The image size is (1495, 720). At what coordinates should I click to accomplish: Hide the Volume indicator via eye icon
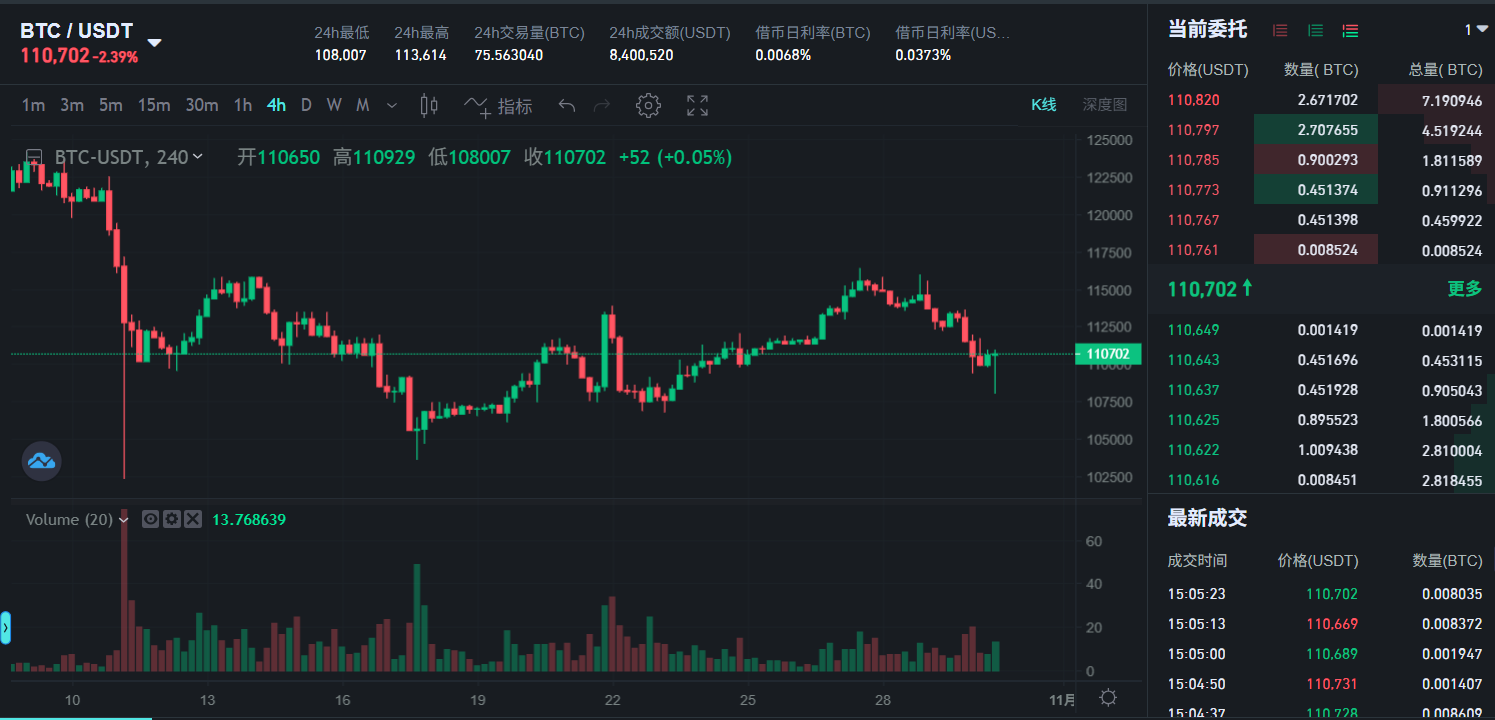pos(151,519)
